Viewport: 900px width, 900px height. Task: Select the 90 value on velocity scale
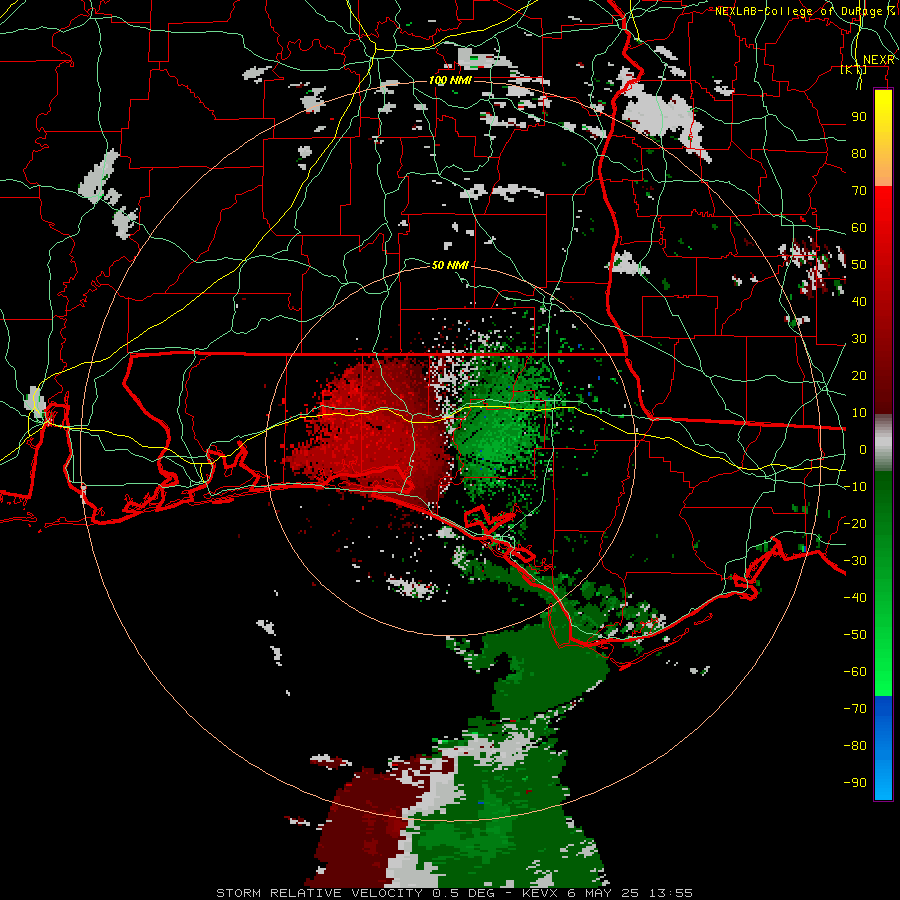click(x=859, y=117)
